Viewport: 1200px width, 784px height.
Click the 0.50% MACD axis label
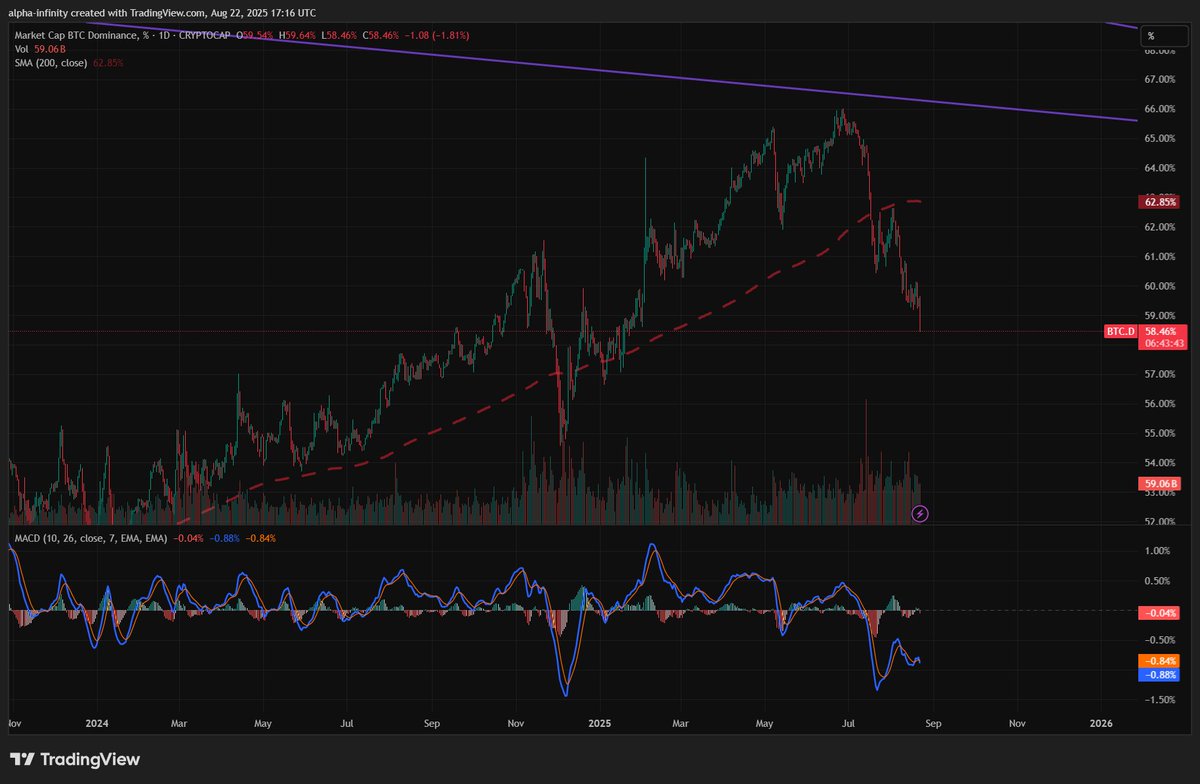(x=1160, y=581)
